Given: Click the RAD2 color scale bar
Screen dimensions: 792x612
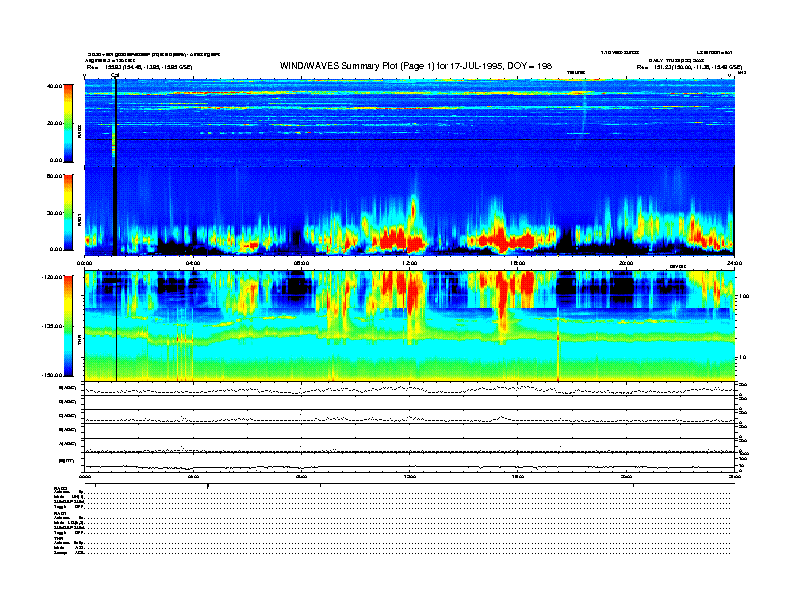Looking at the screenshot, I should (x=68, y=123).
